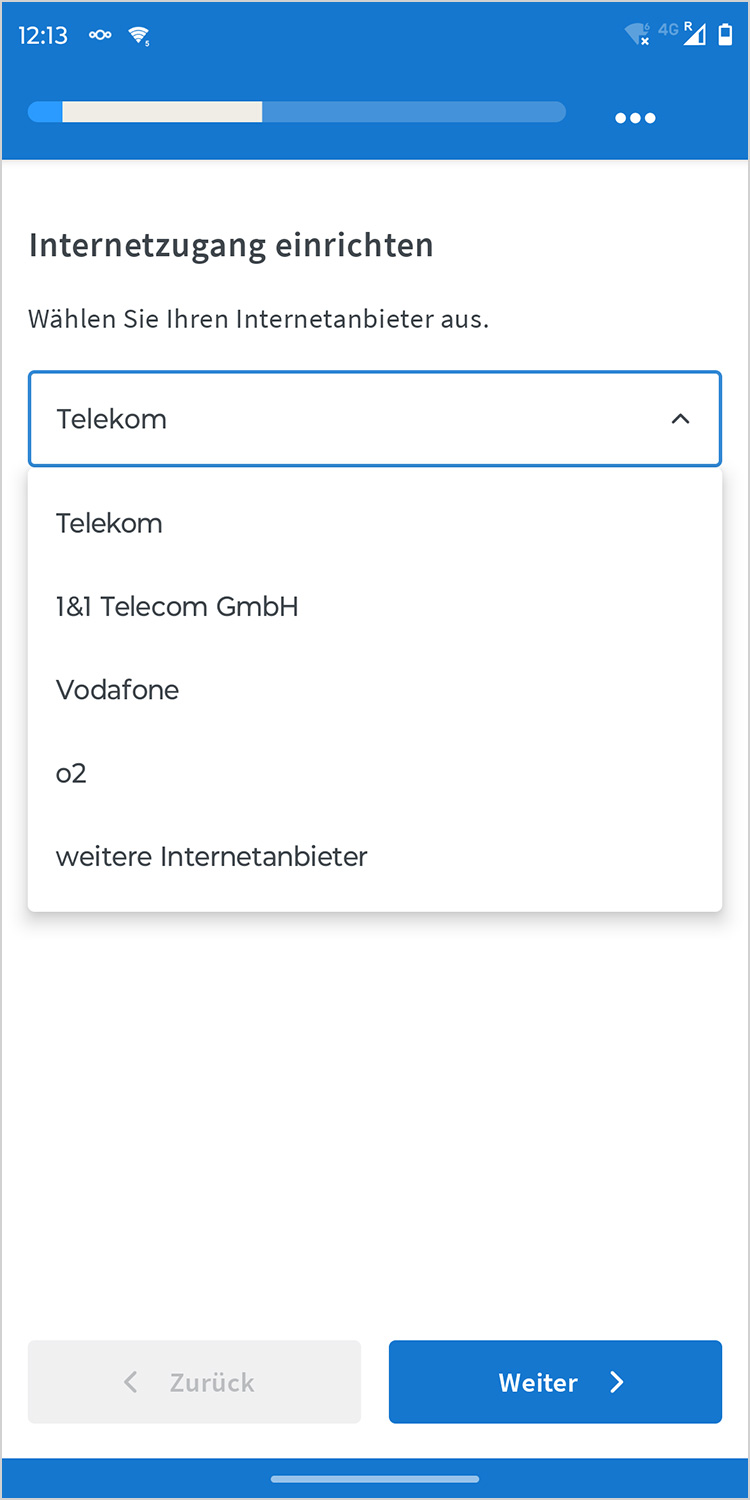750x1500 pixels.
Task: Click the setup progress bar
Action: click(296, 112)
